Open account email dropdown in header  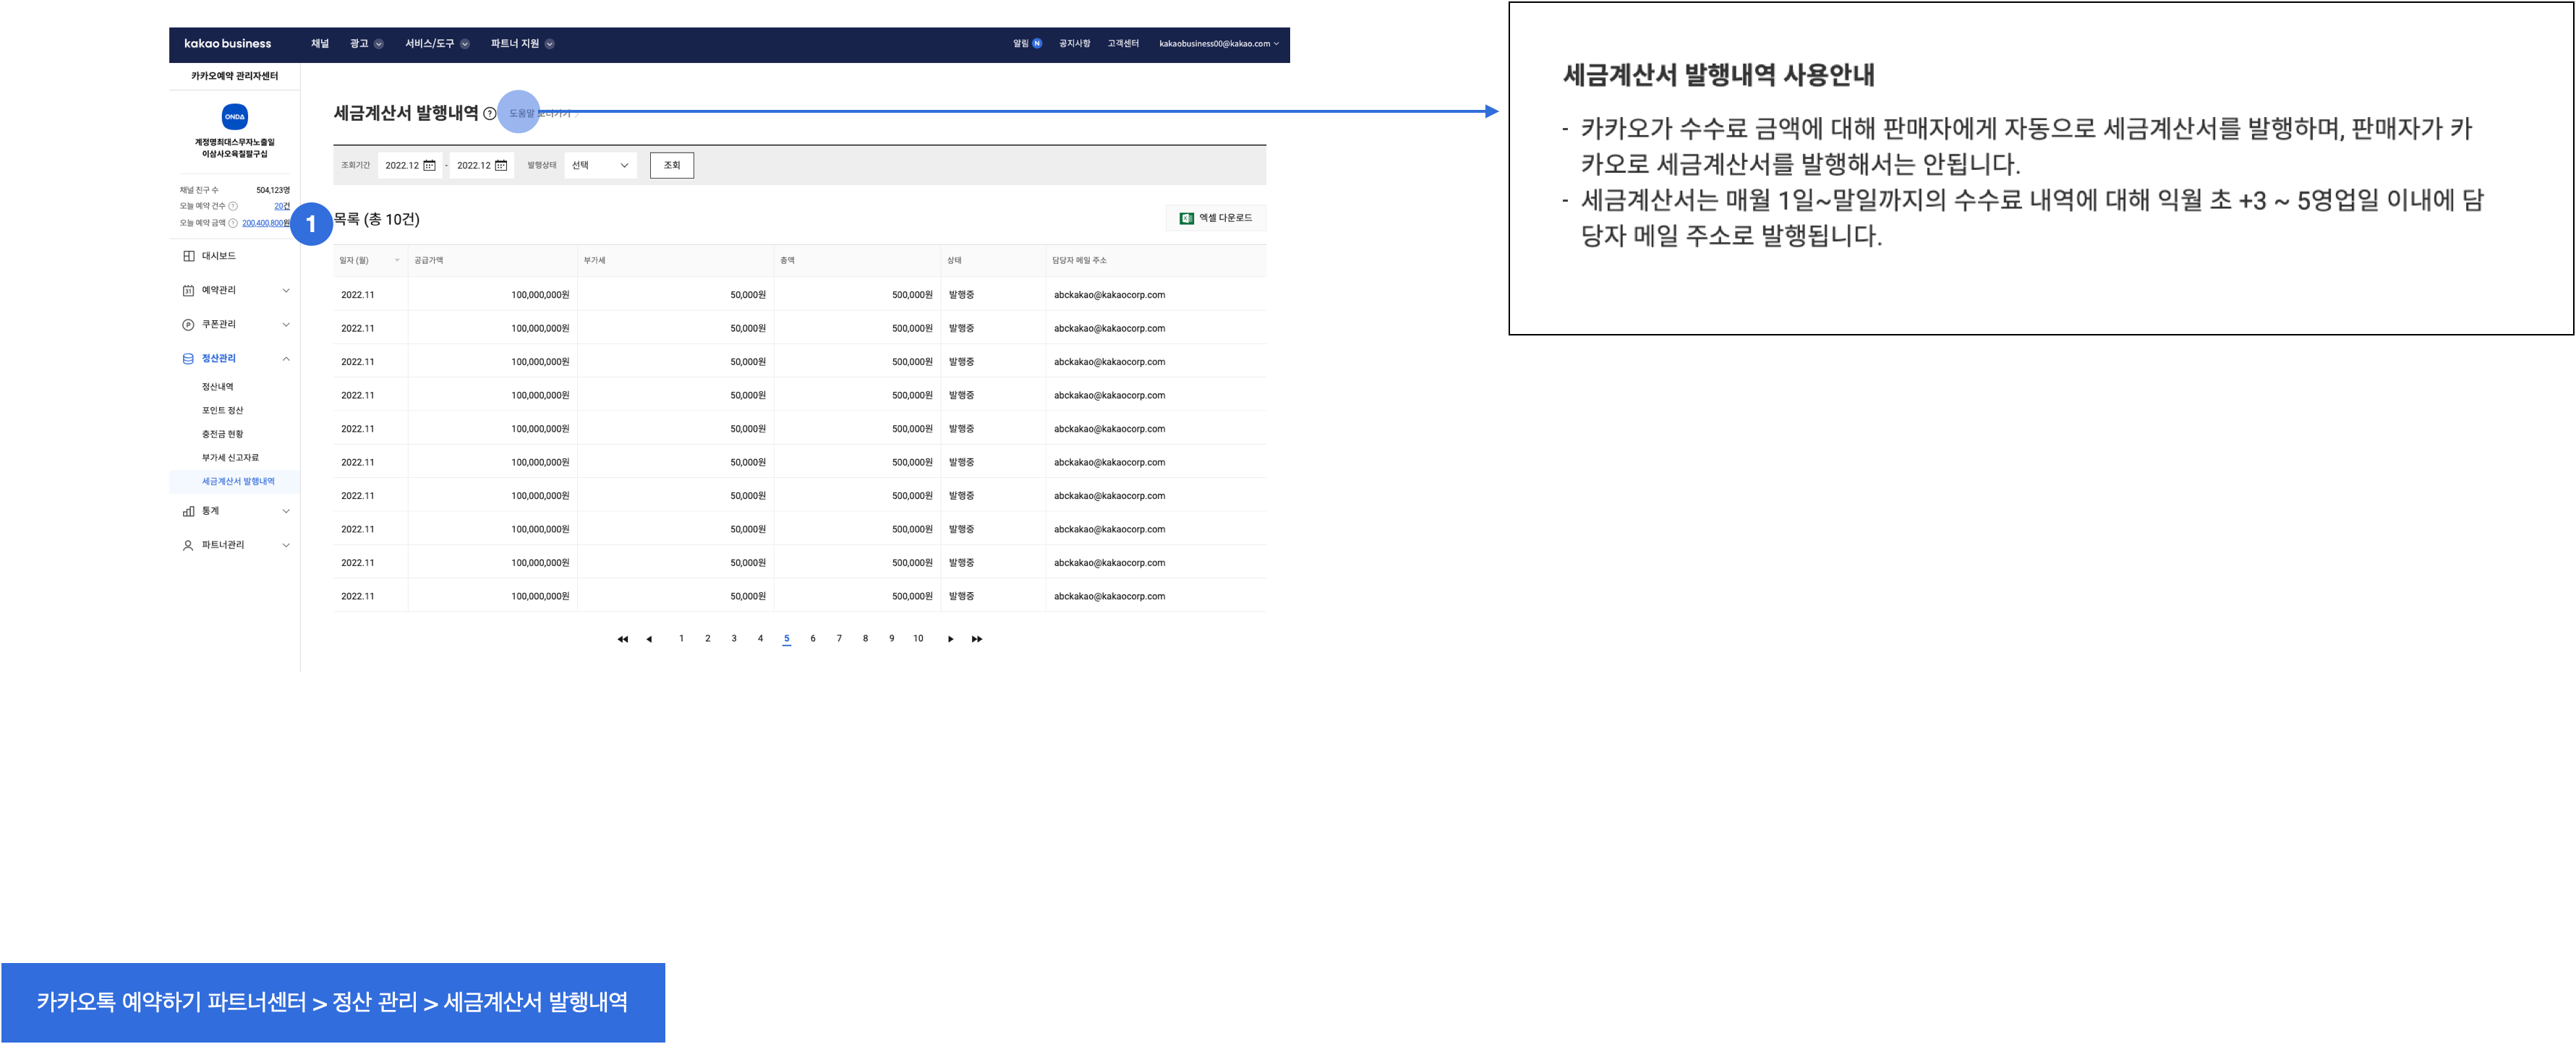[x=1218, y=44]
